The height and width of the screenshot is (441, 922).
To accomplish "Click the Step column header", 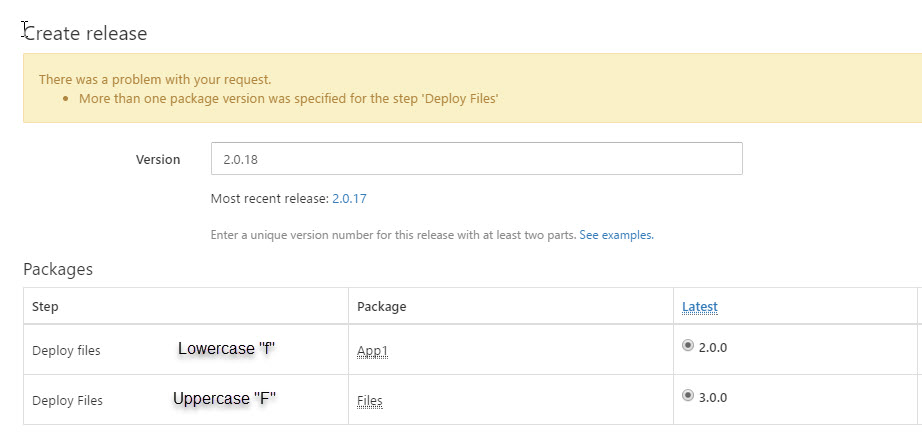I will (45, 306).
